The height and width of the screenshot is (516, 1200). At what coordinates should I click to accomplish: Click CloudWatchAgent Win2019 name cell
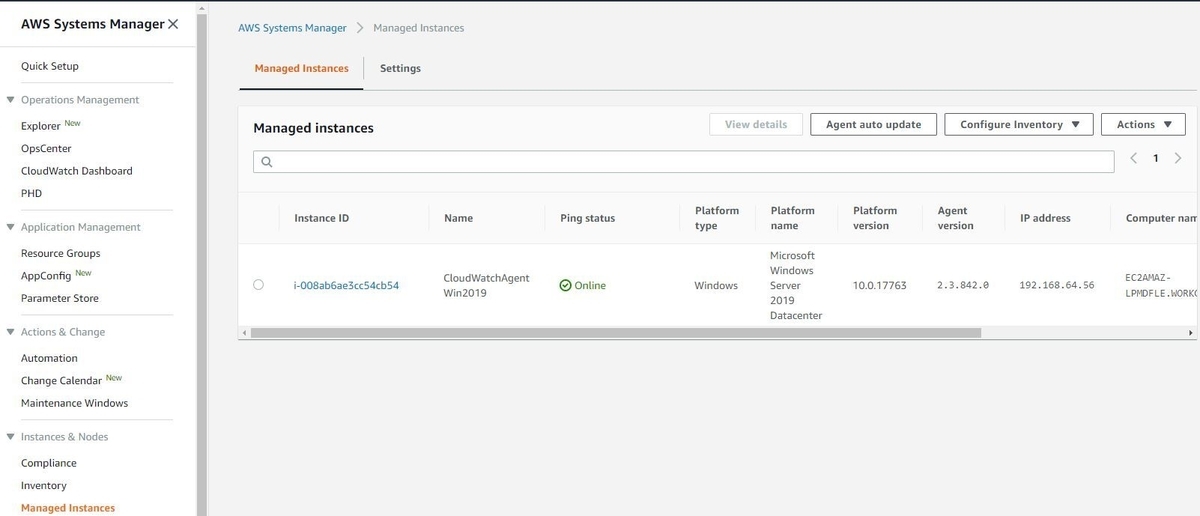[x=486, y=285]
